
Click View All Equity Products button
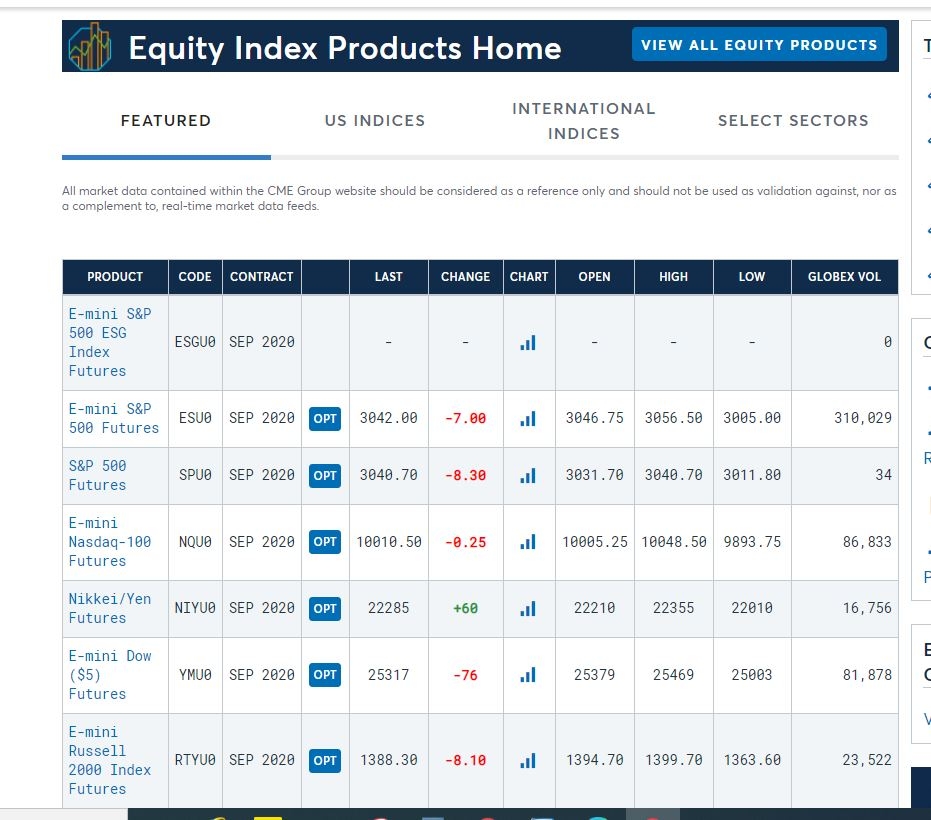click(x=759, y=45)
